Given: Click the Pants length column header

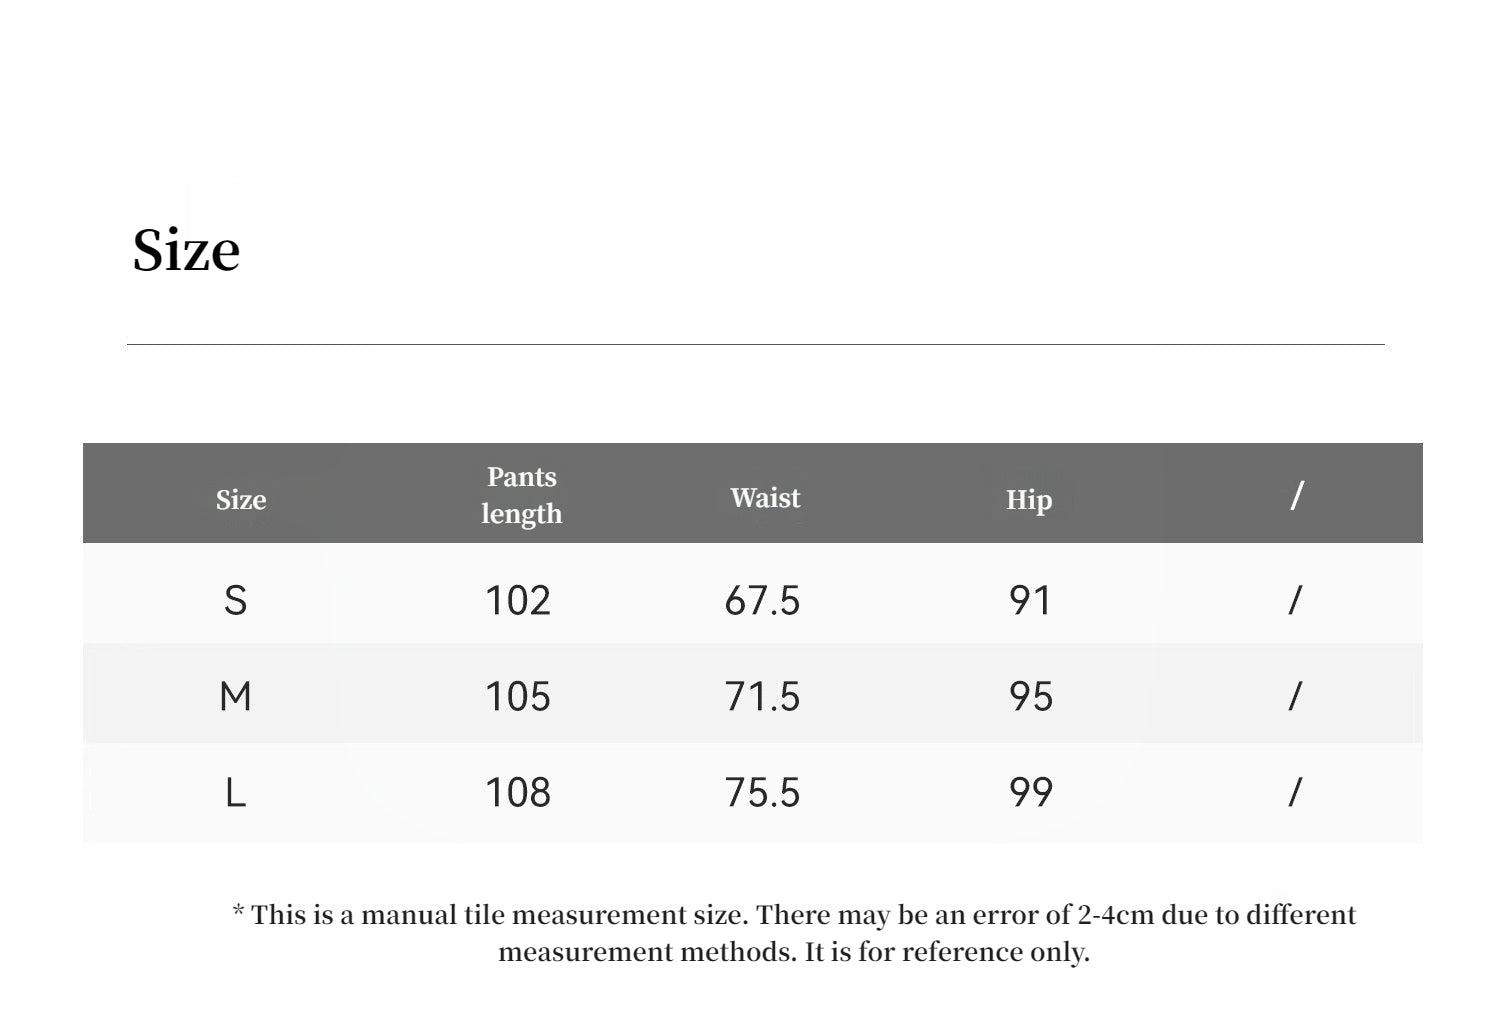Looking at the screenshot, I should click(x=521, y=495).
